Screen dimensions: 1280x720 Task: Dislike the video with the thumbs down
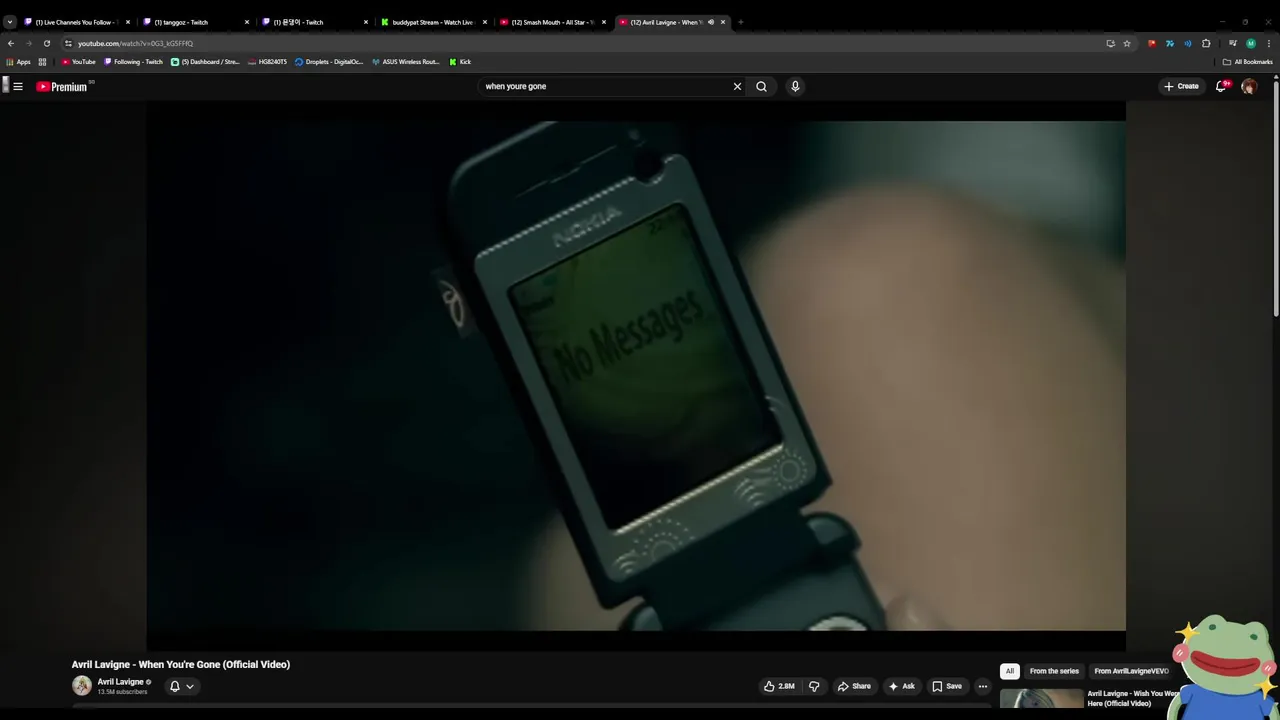pos(814,686)
